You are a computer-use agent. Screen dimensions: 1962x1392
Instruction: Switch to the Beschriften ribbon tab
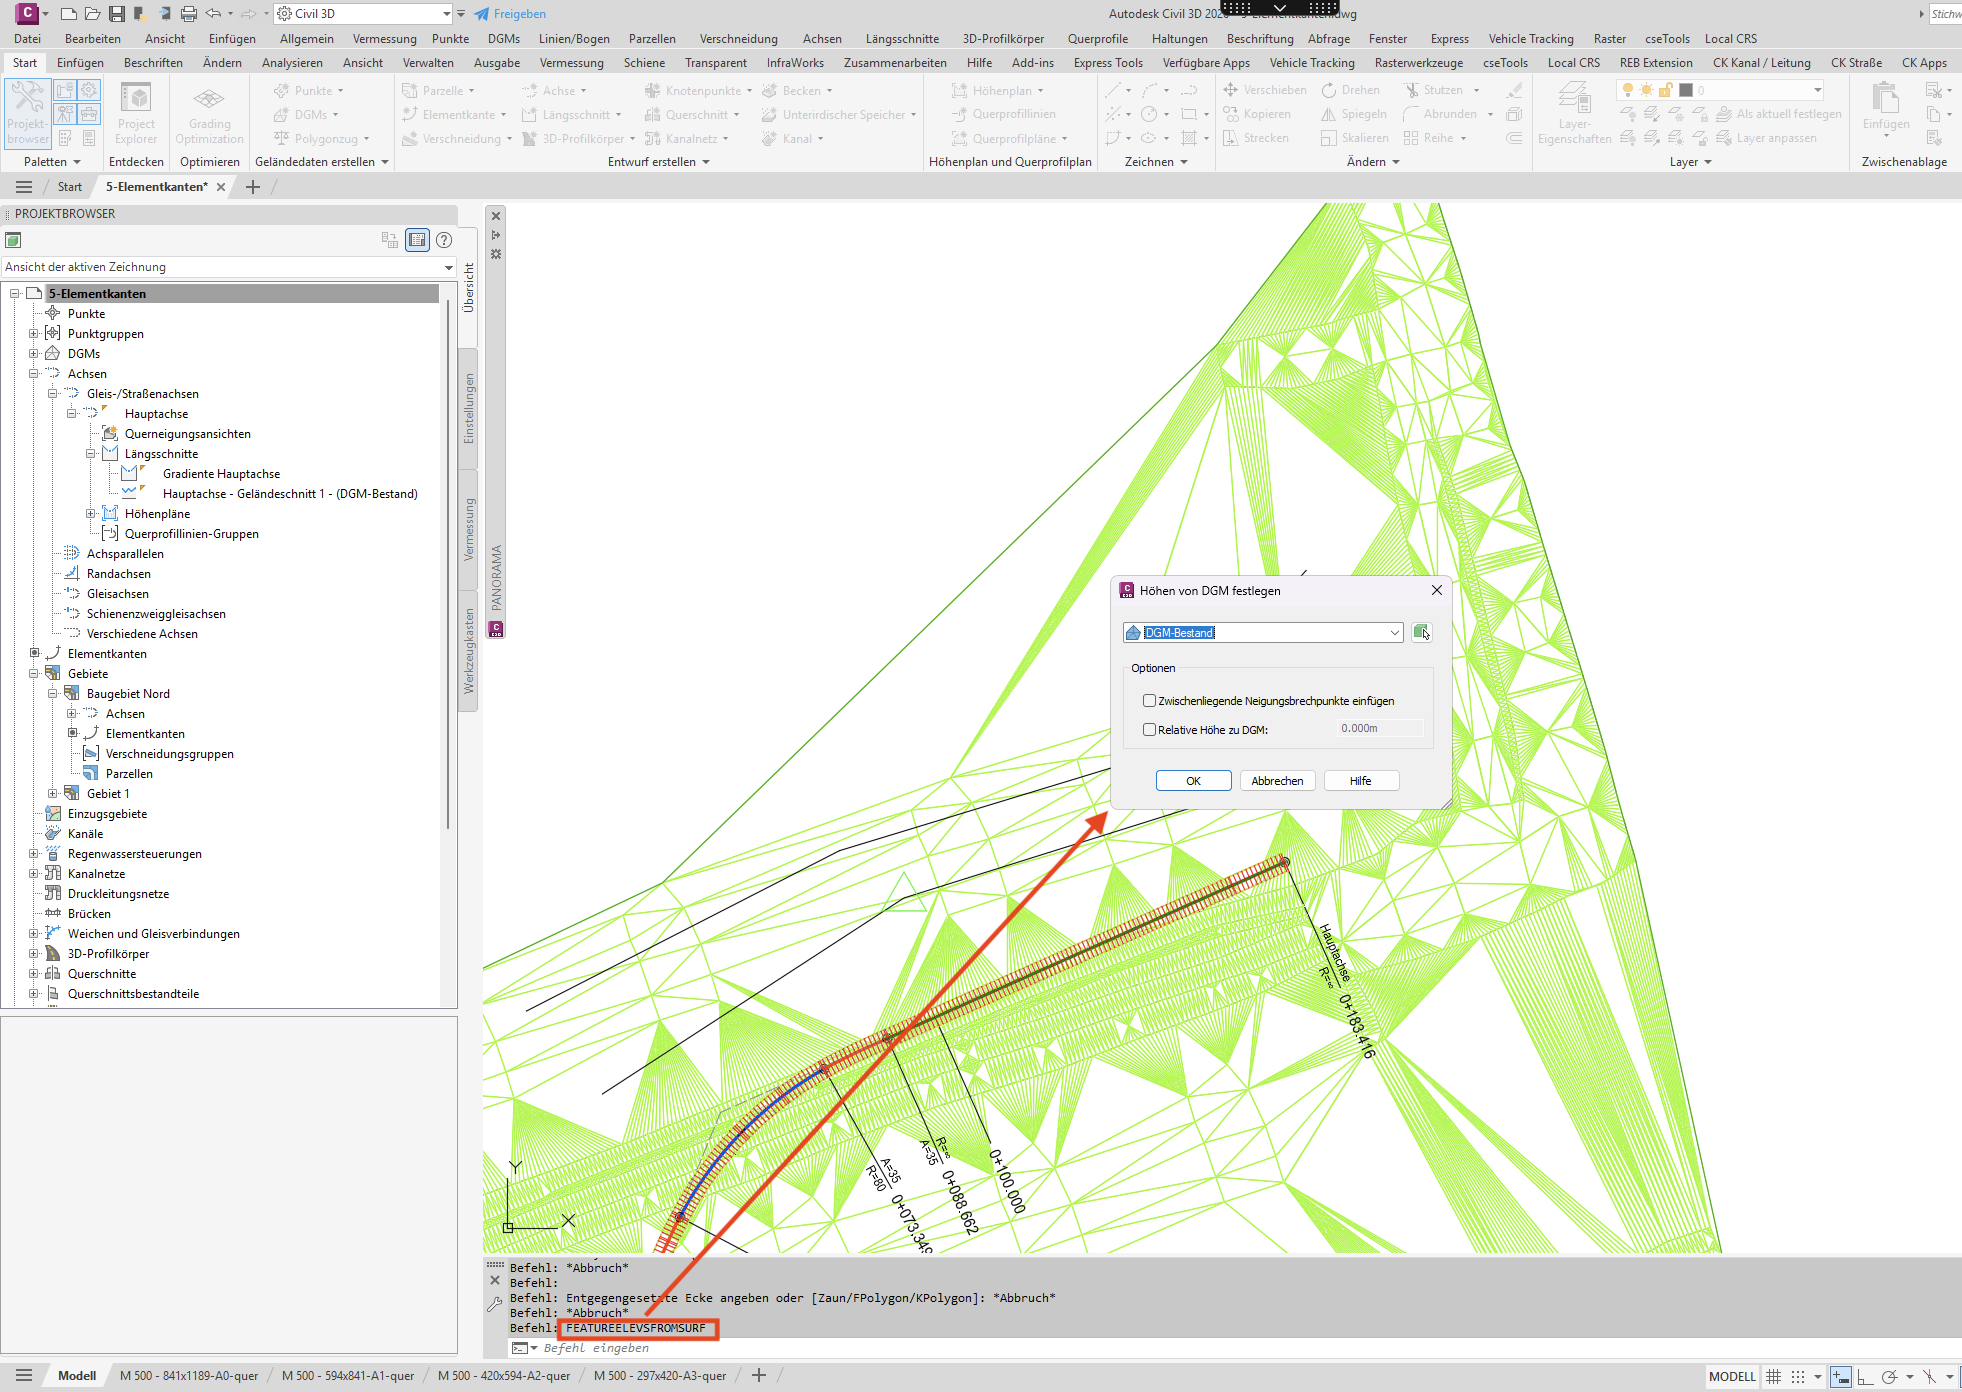(x=153, y=62)
